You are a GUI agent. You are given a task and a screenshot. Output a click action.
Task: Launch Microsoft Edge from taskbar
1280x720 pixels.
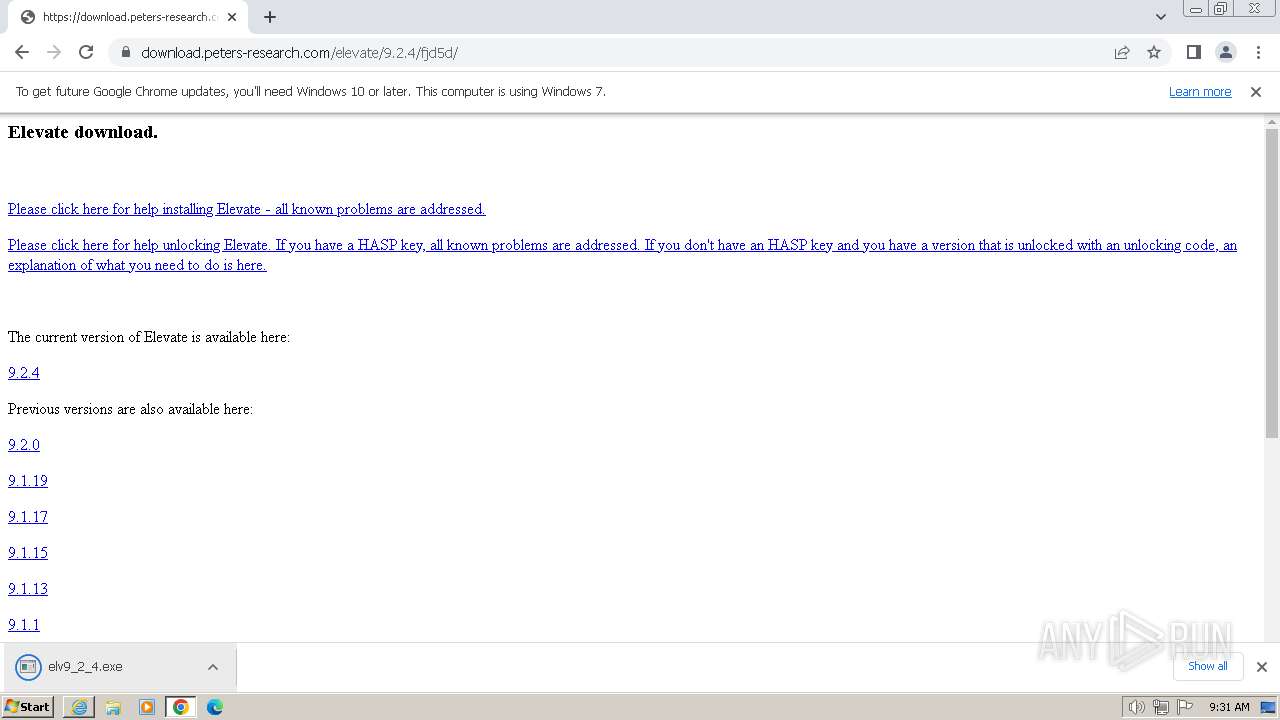click(215, 707)
